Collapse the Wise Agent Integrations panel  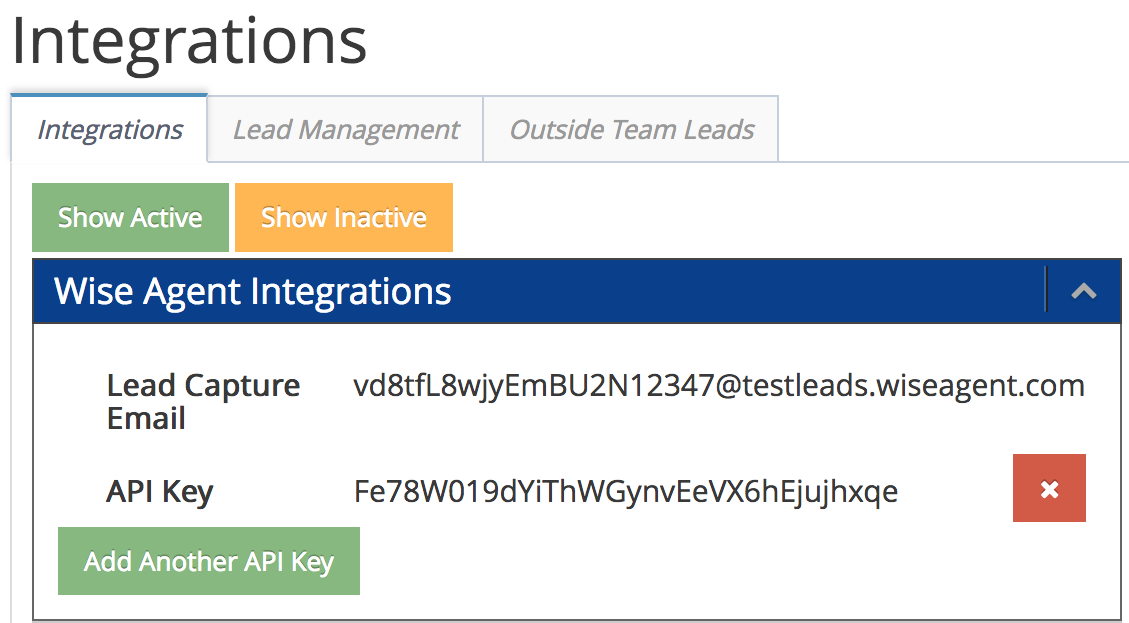1083,291
